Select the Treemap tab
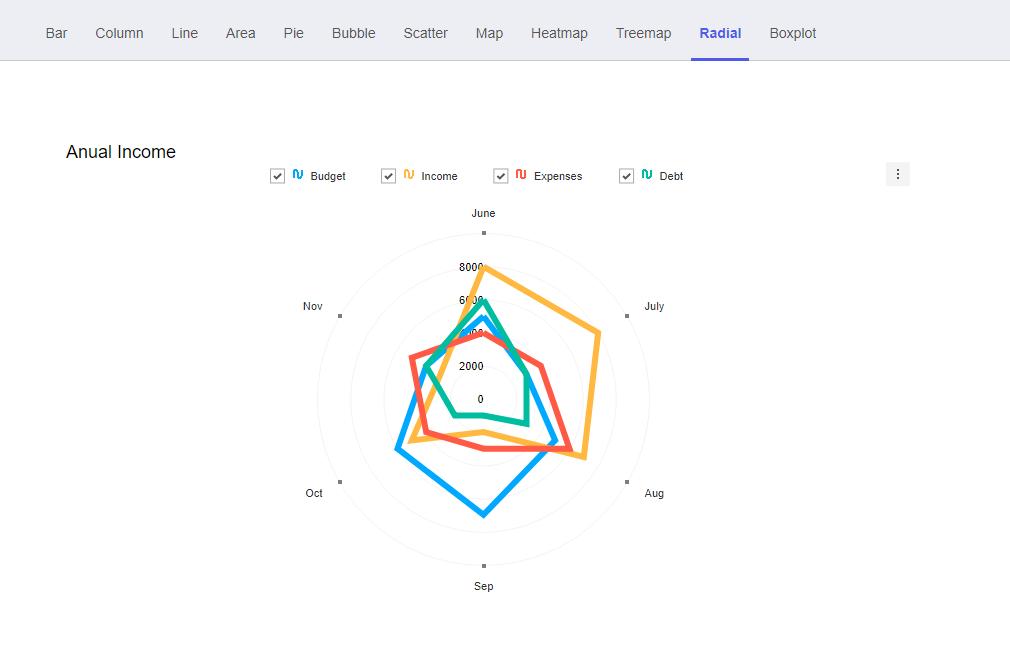Image resolution: width=1010 pixels, height=649 pixels. coord(643,33)
